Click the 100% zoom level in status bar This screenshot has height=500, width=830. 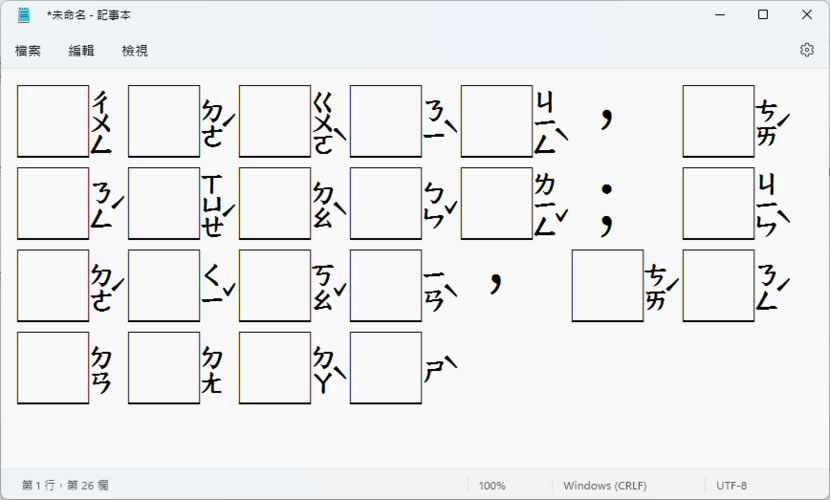click(492, 486)
